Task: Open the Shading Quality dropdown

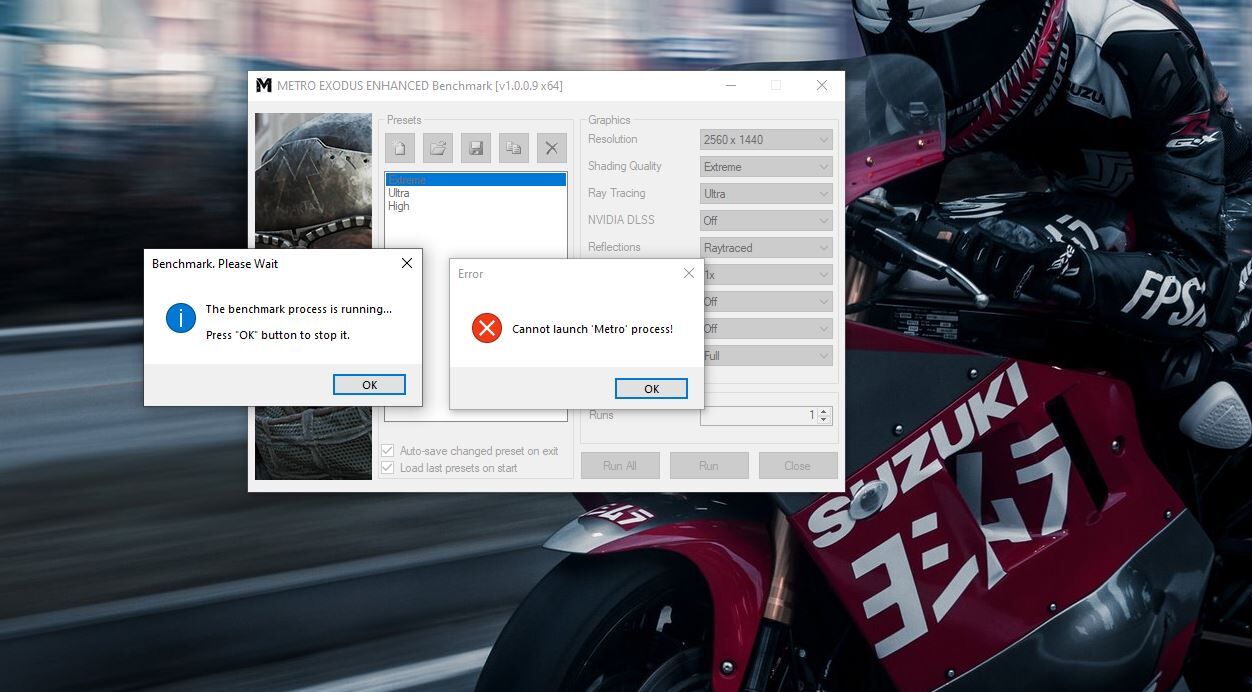Action: (x=766, y=167)
